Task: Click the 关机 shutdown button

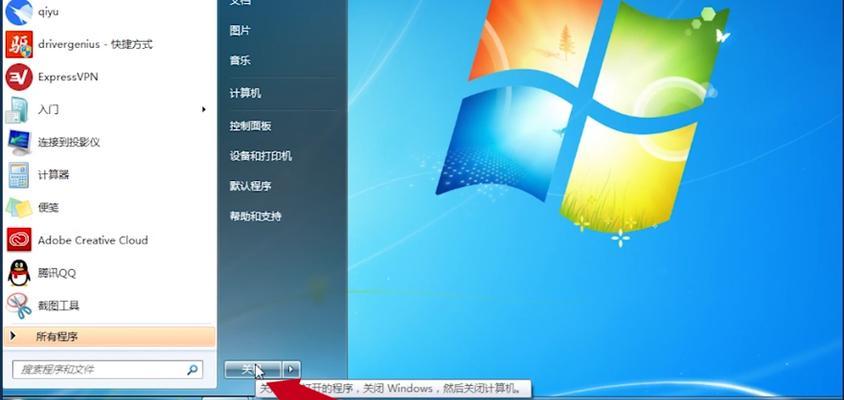Action: tap(253, 369)
